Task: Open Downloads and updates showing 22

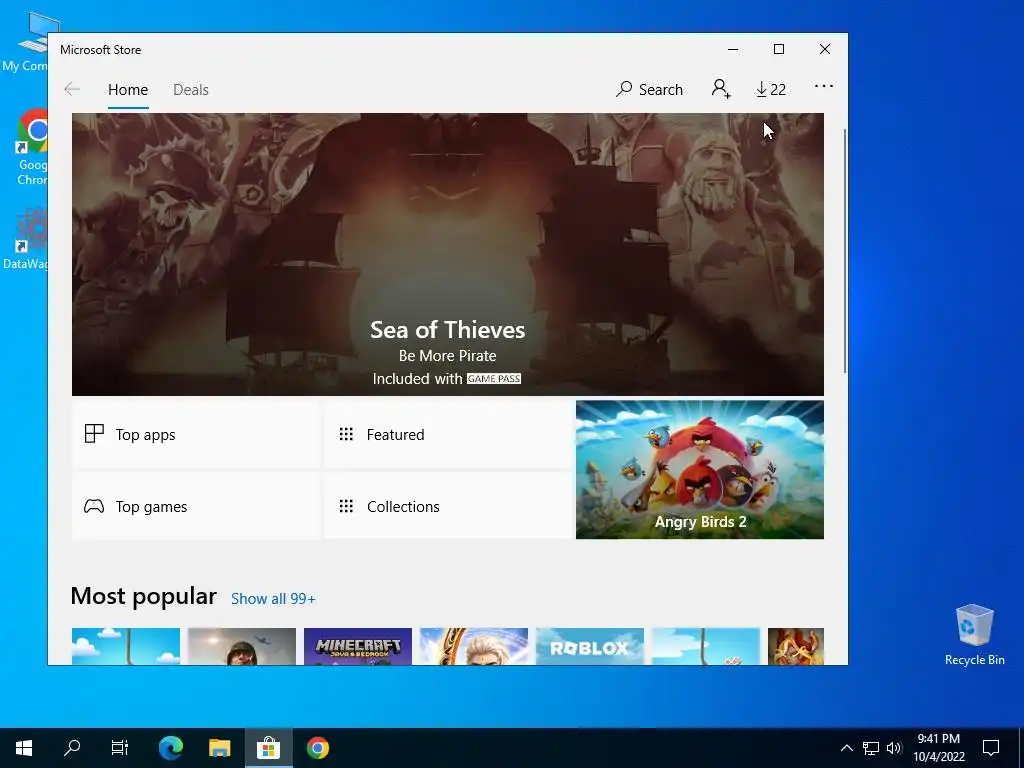Action: coord(771,89)
